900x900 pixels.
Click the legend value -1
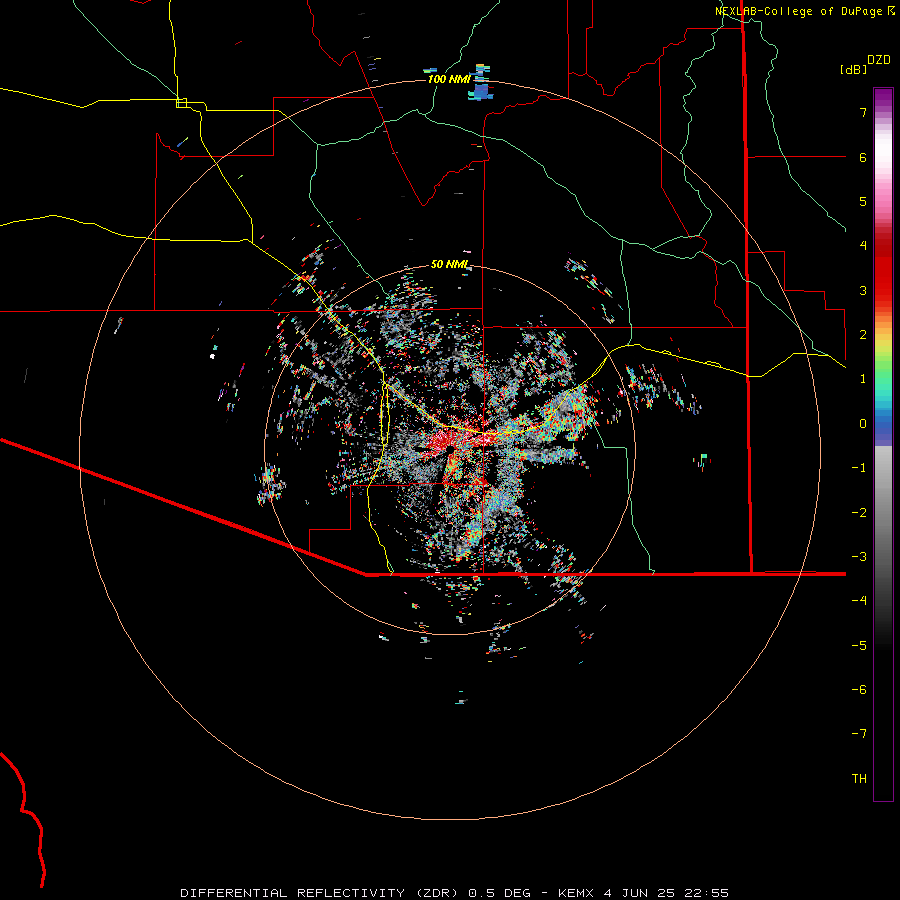(859, 468)
